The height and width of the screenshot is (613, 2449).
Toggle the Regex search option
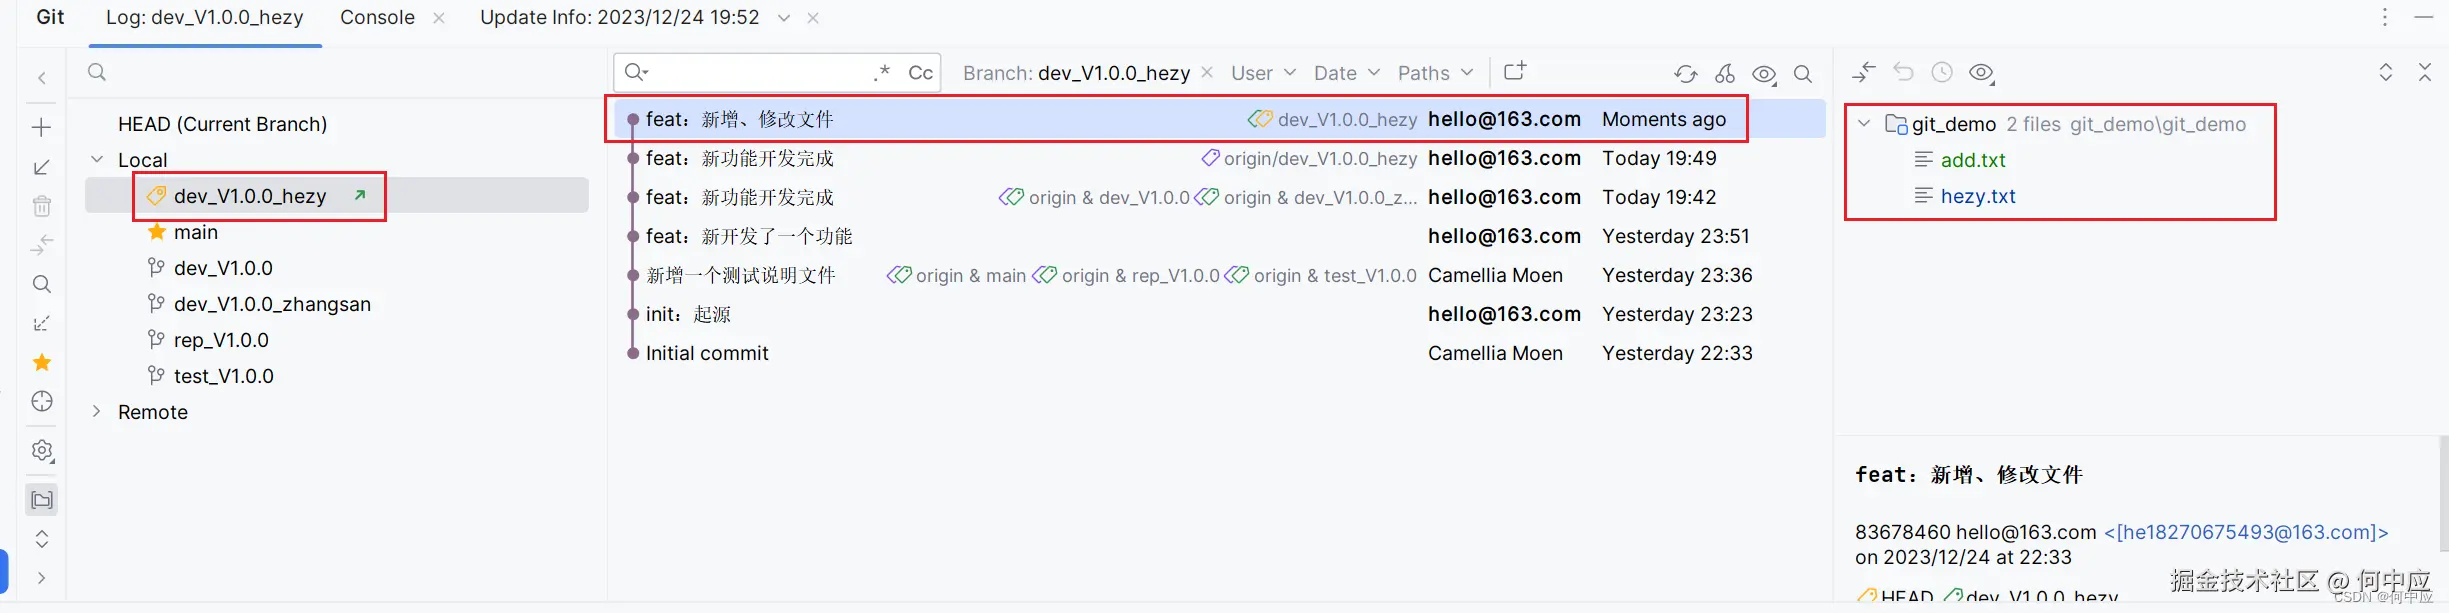pyautogui.click(x=882, y=72)
